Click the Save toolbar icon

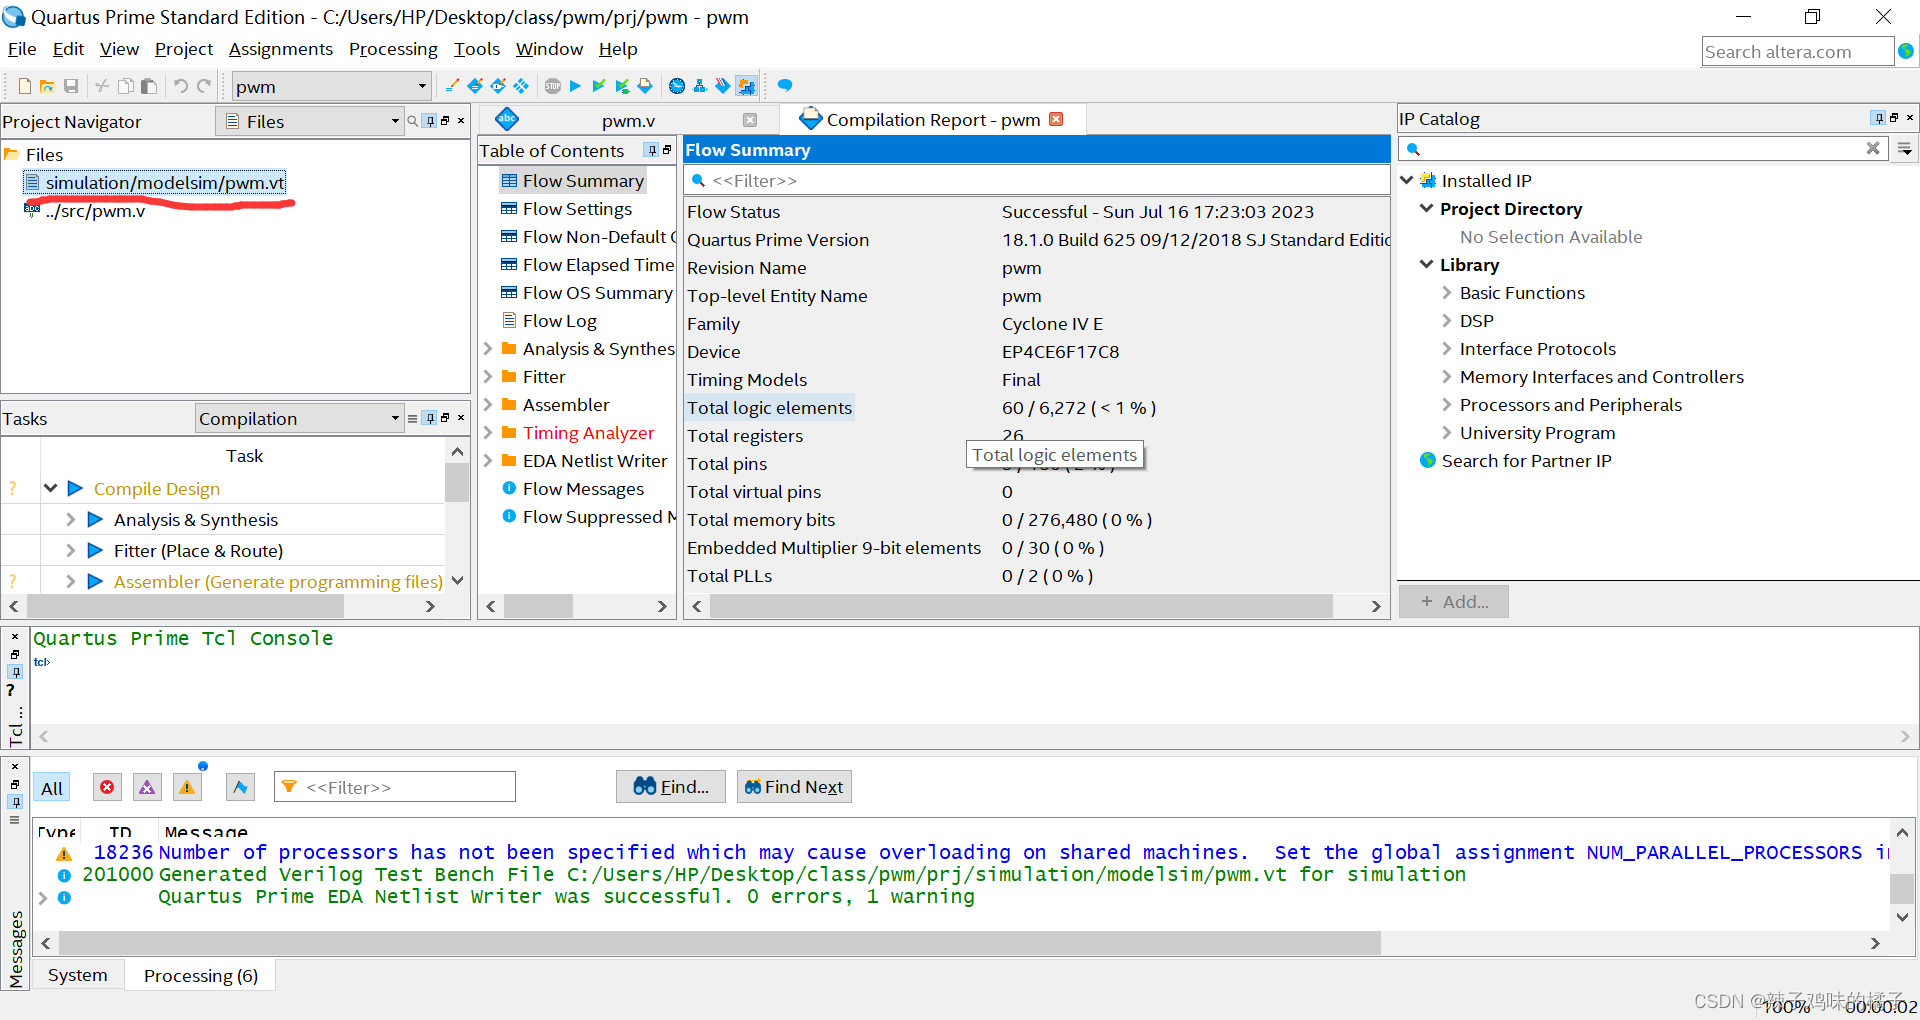[71, 86]
